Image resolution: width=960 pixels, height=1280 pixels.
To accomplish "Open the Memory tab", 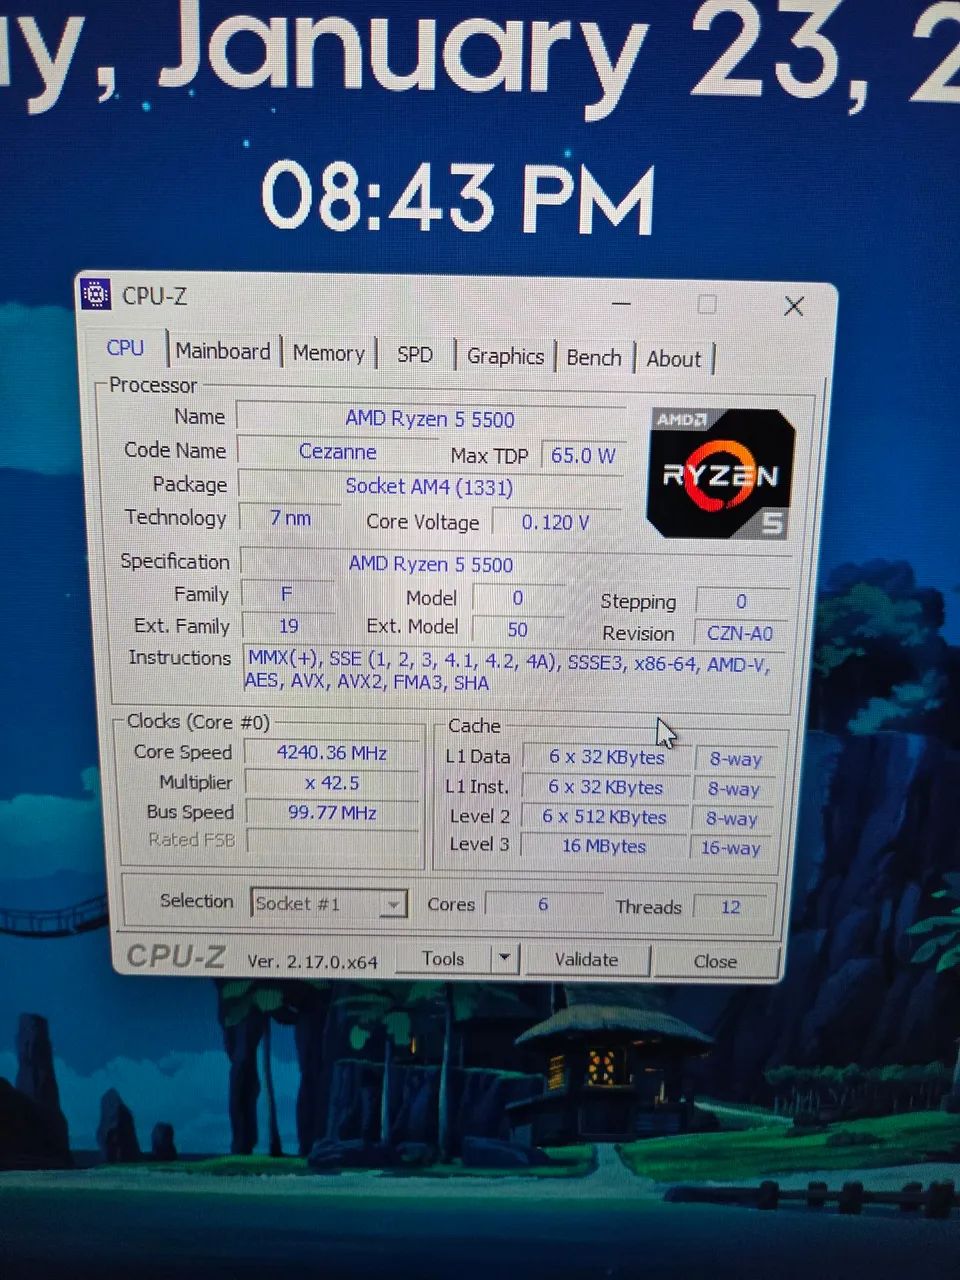I will [x=329, y=353].
